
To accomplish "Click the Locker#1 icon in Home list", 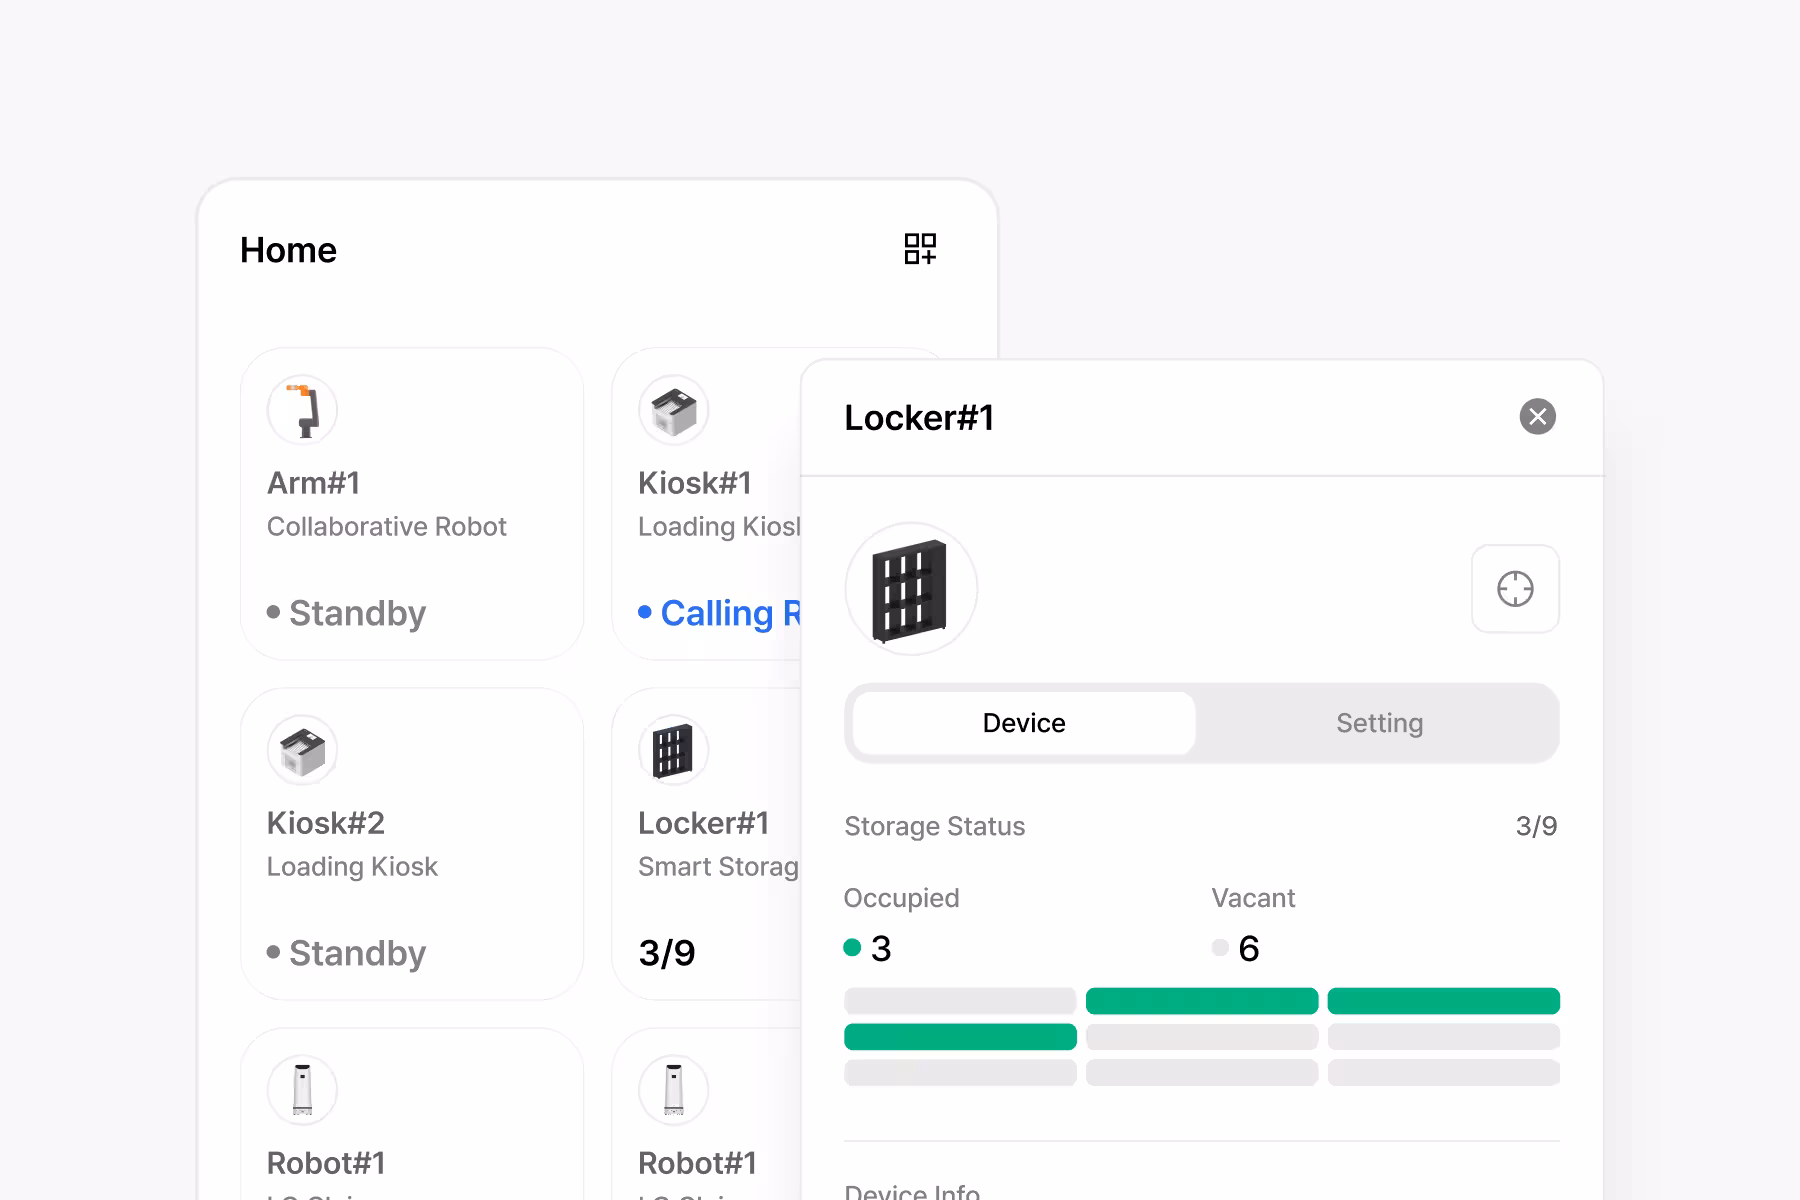I will [673, 750].
